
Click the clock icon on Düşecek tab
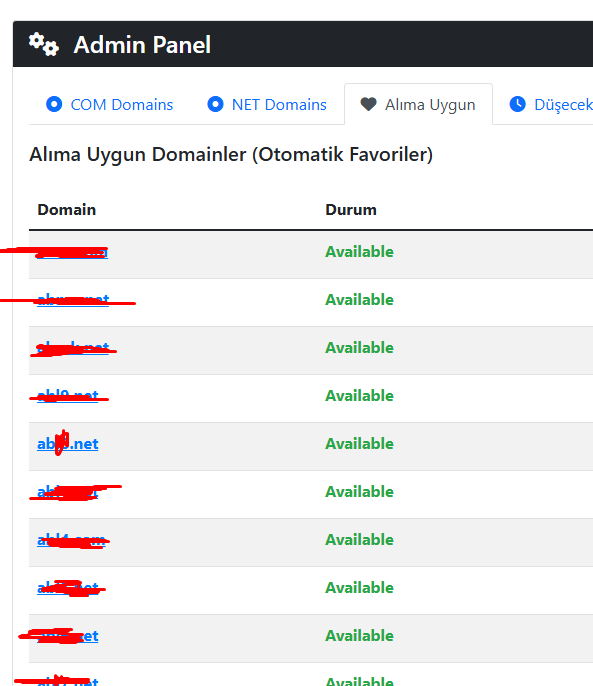coord(518,104)
